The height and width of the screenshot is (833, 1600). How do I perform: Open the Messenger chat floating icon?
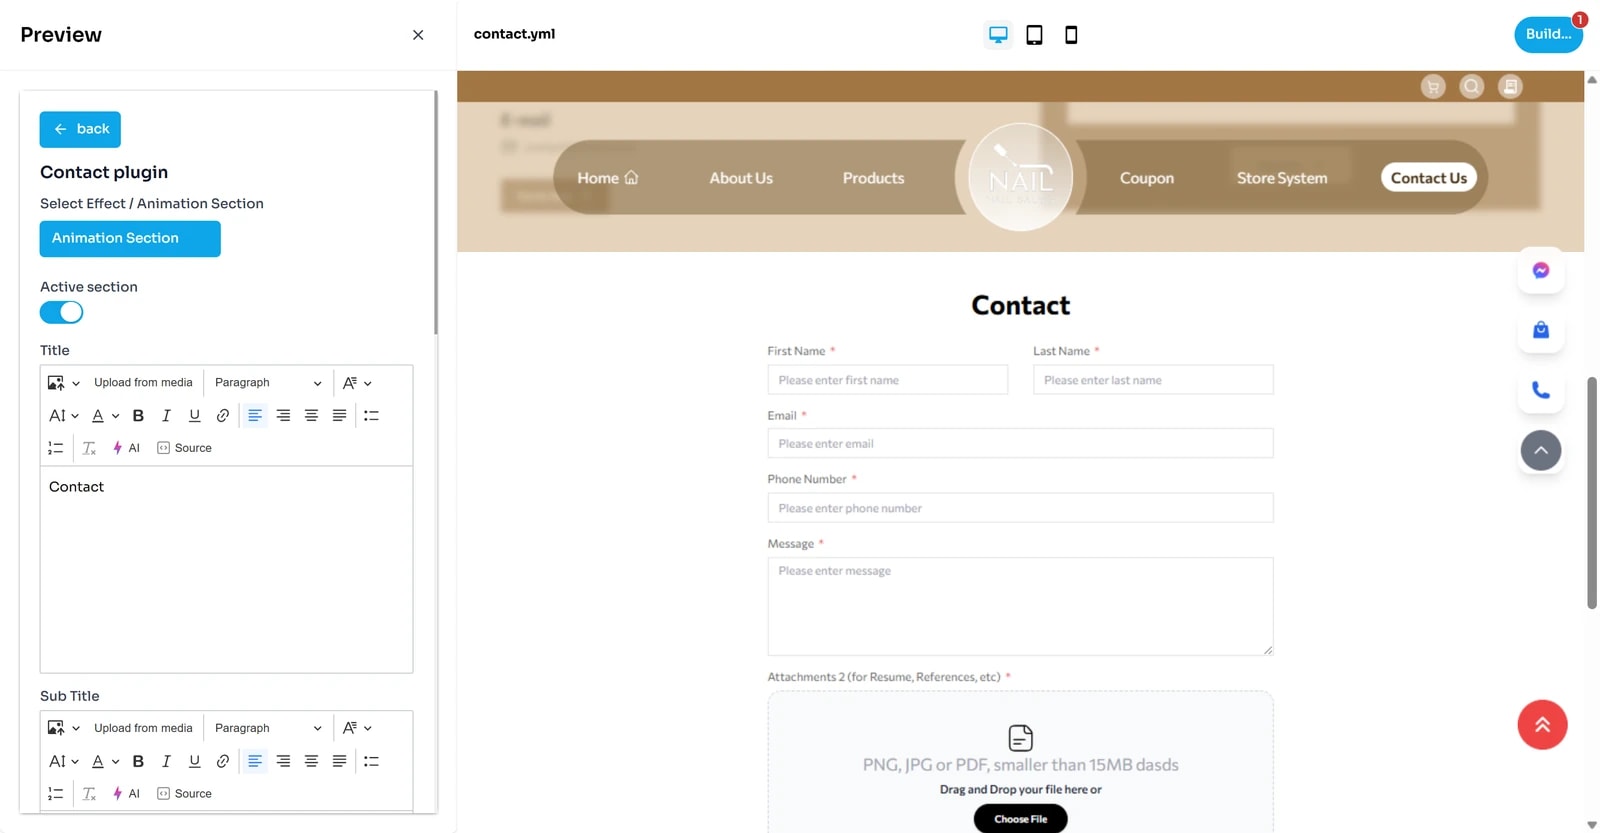pyautogui.click(x=1541, y=271)
